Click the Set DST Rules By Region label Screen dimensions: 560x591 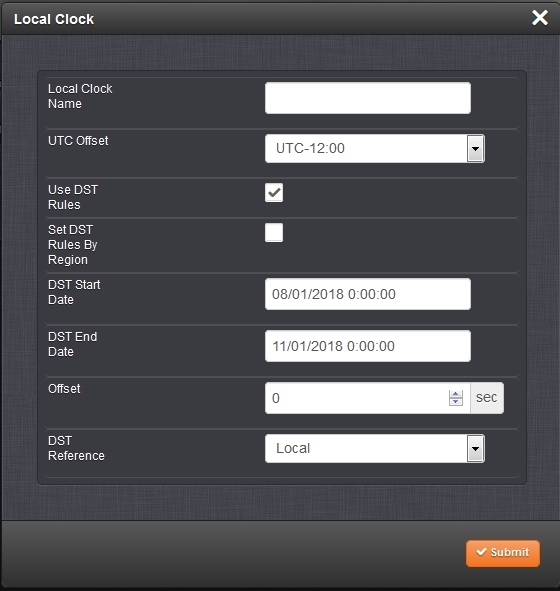click(x=73, y=245)
